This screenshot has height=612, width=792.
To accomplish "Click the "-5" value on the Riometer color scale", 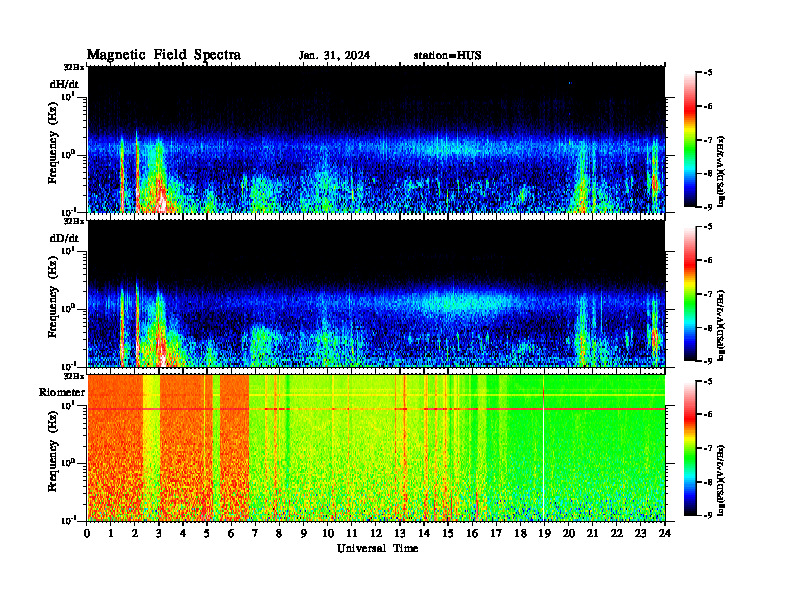I will tap(708, 381).
